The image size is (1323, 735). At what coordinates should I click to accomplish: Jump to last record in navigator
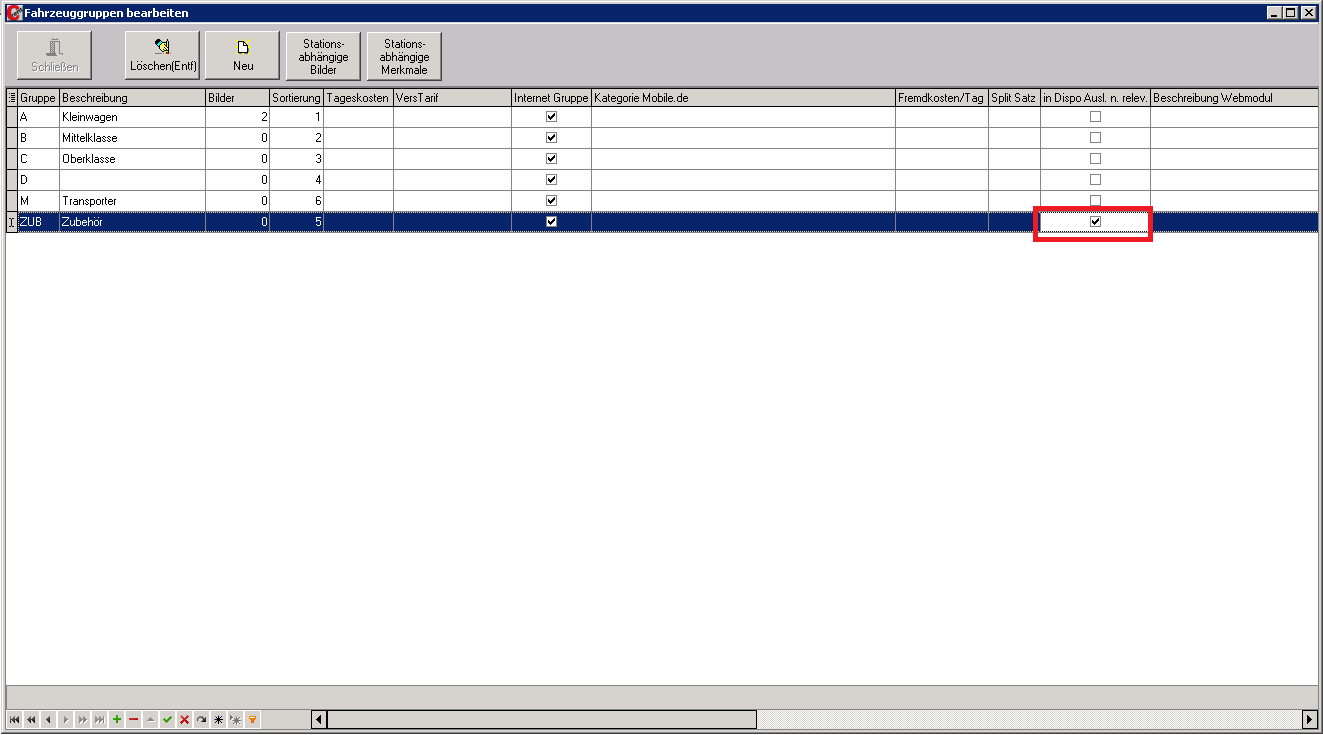[x=99, y=719]
